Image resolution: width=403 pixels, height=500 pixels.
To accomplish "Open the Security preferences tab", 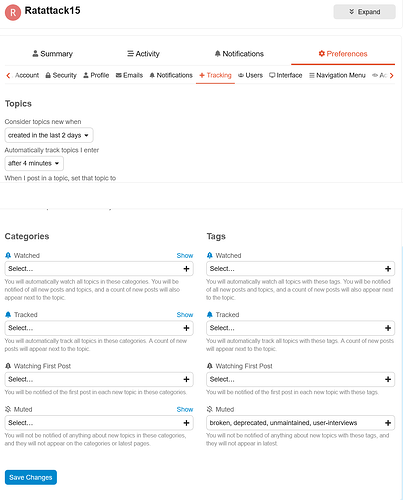I will tap(61, 75).
